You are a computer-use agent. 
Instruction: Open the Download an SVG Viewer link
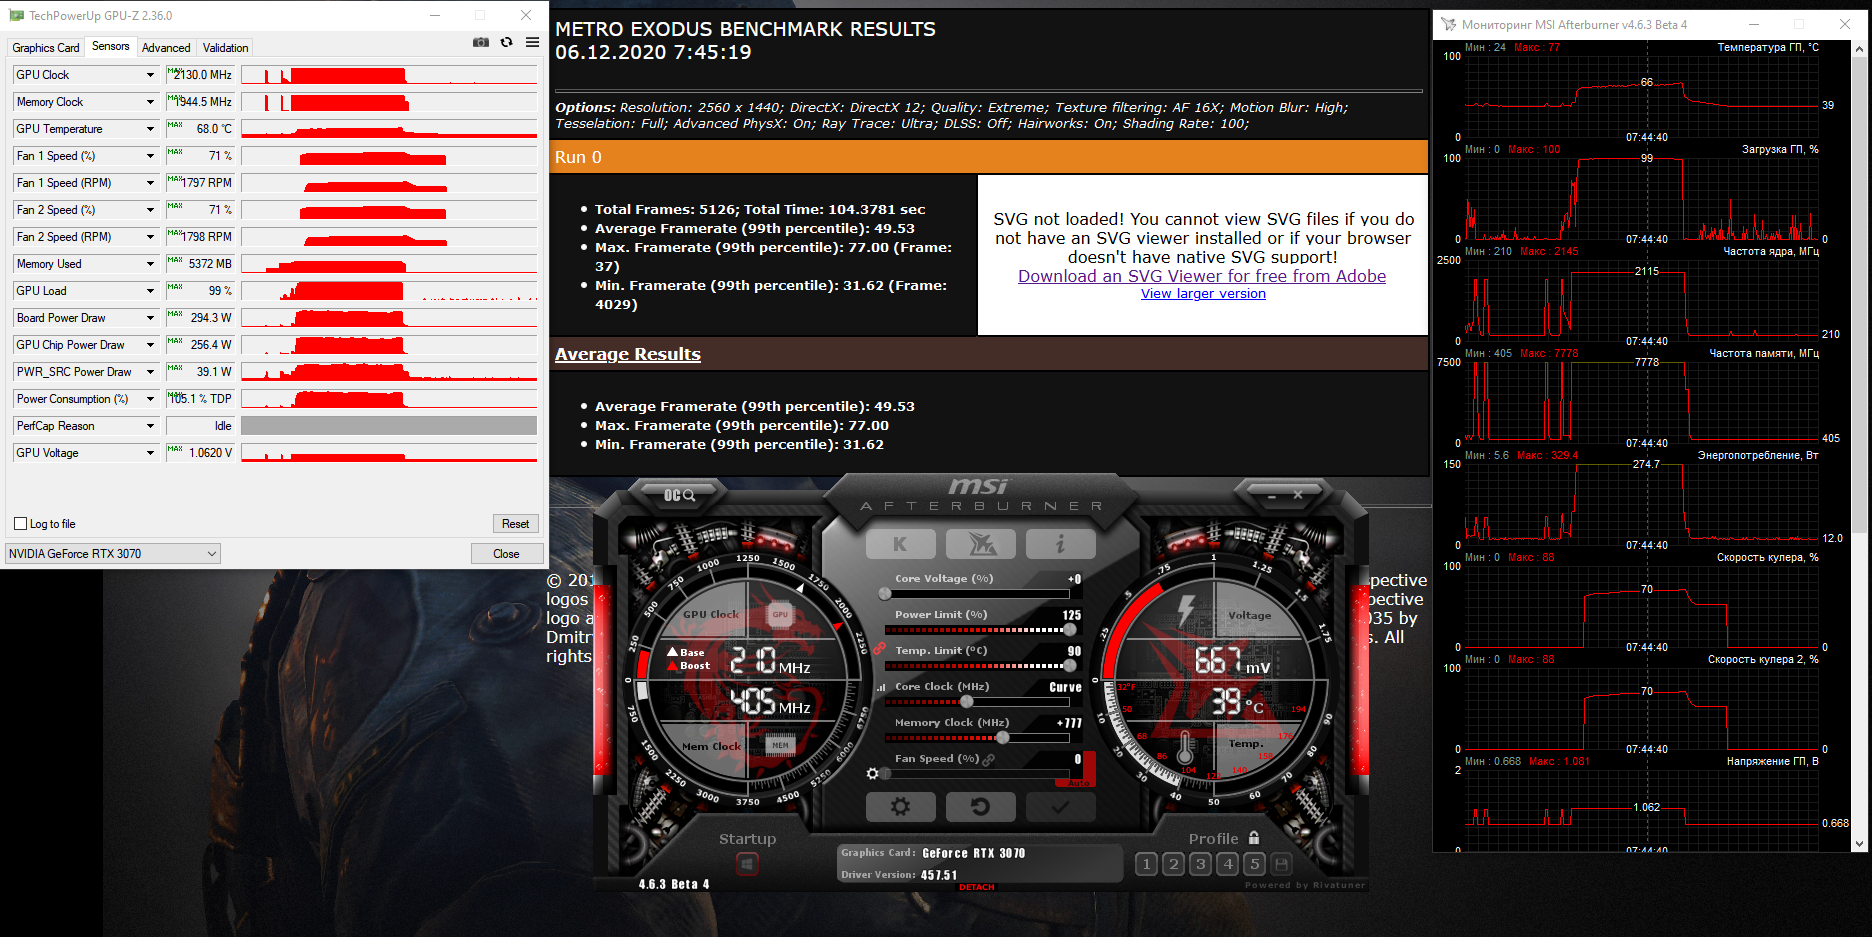pyautogui.click(x=1202, y=276)
